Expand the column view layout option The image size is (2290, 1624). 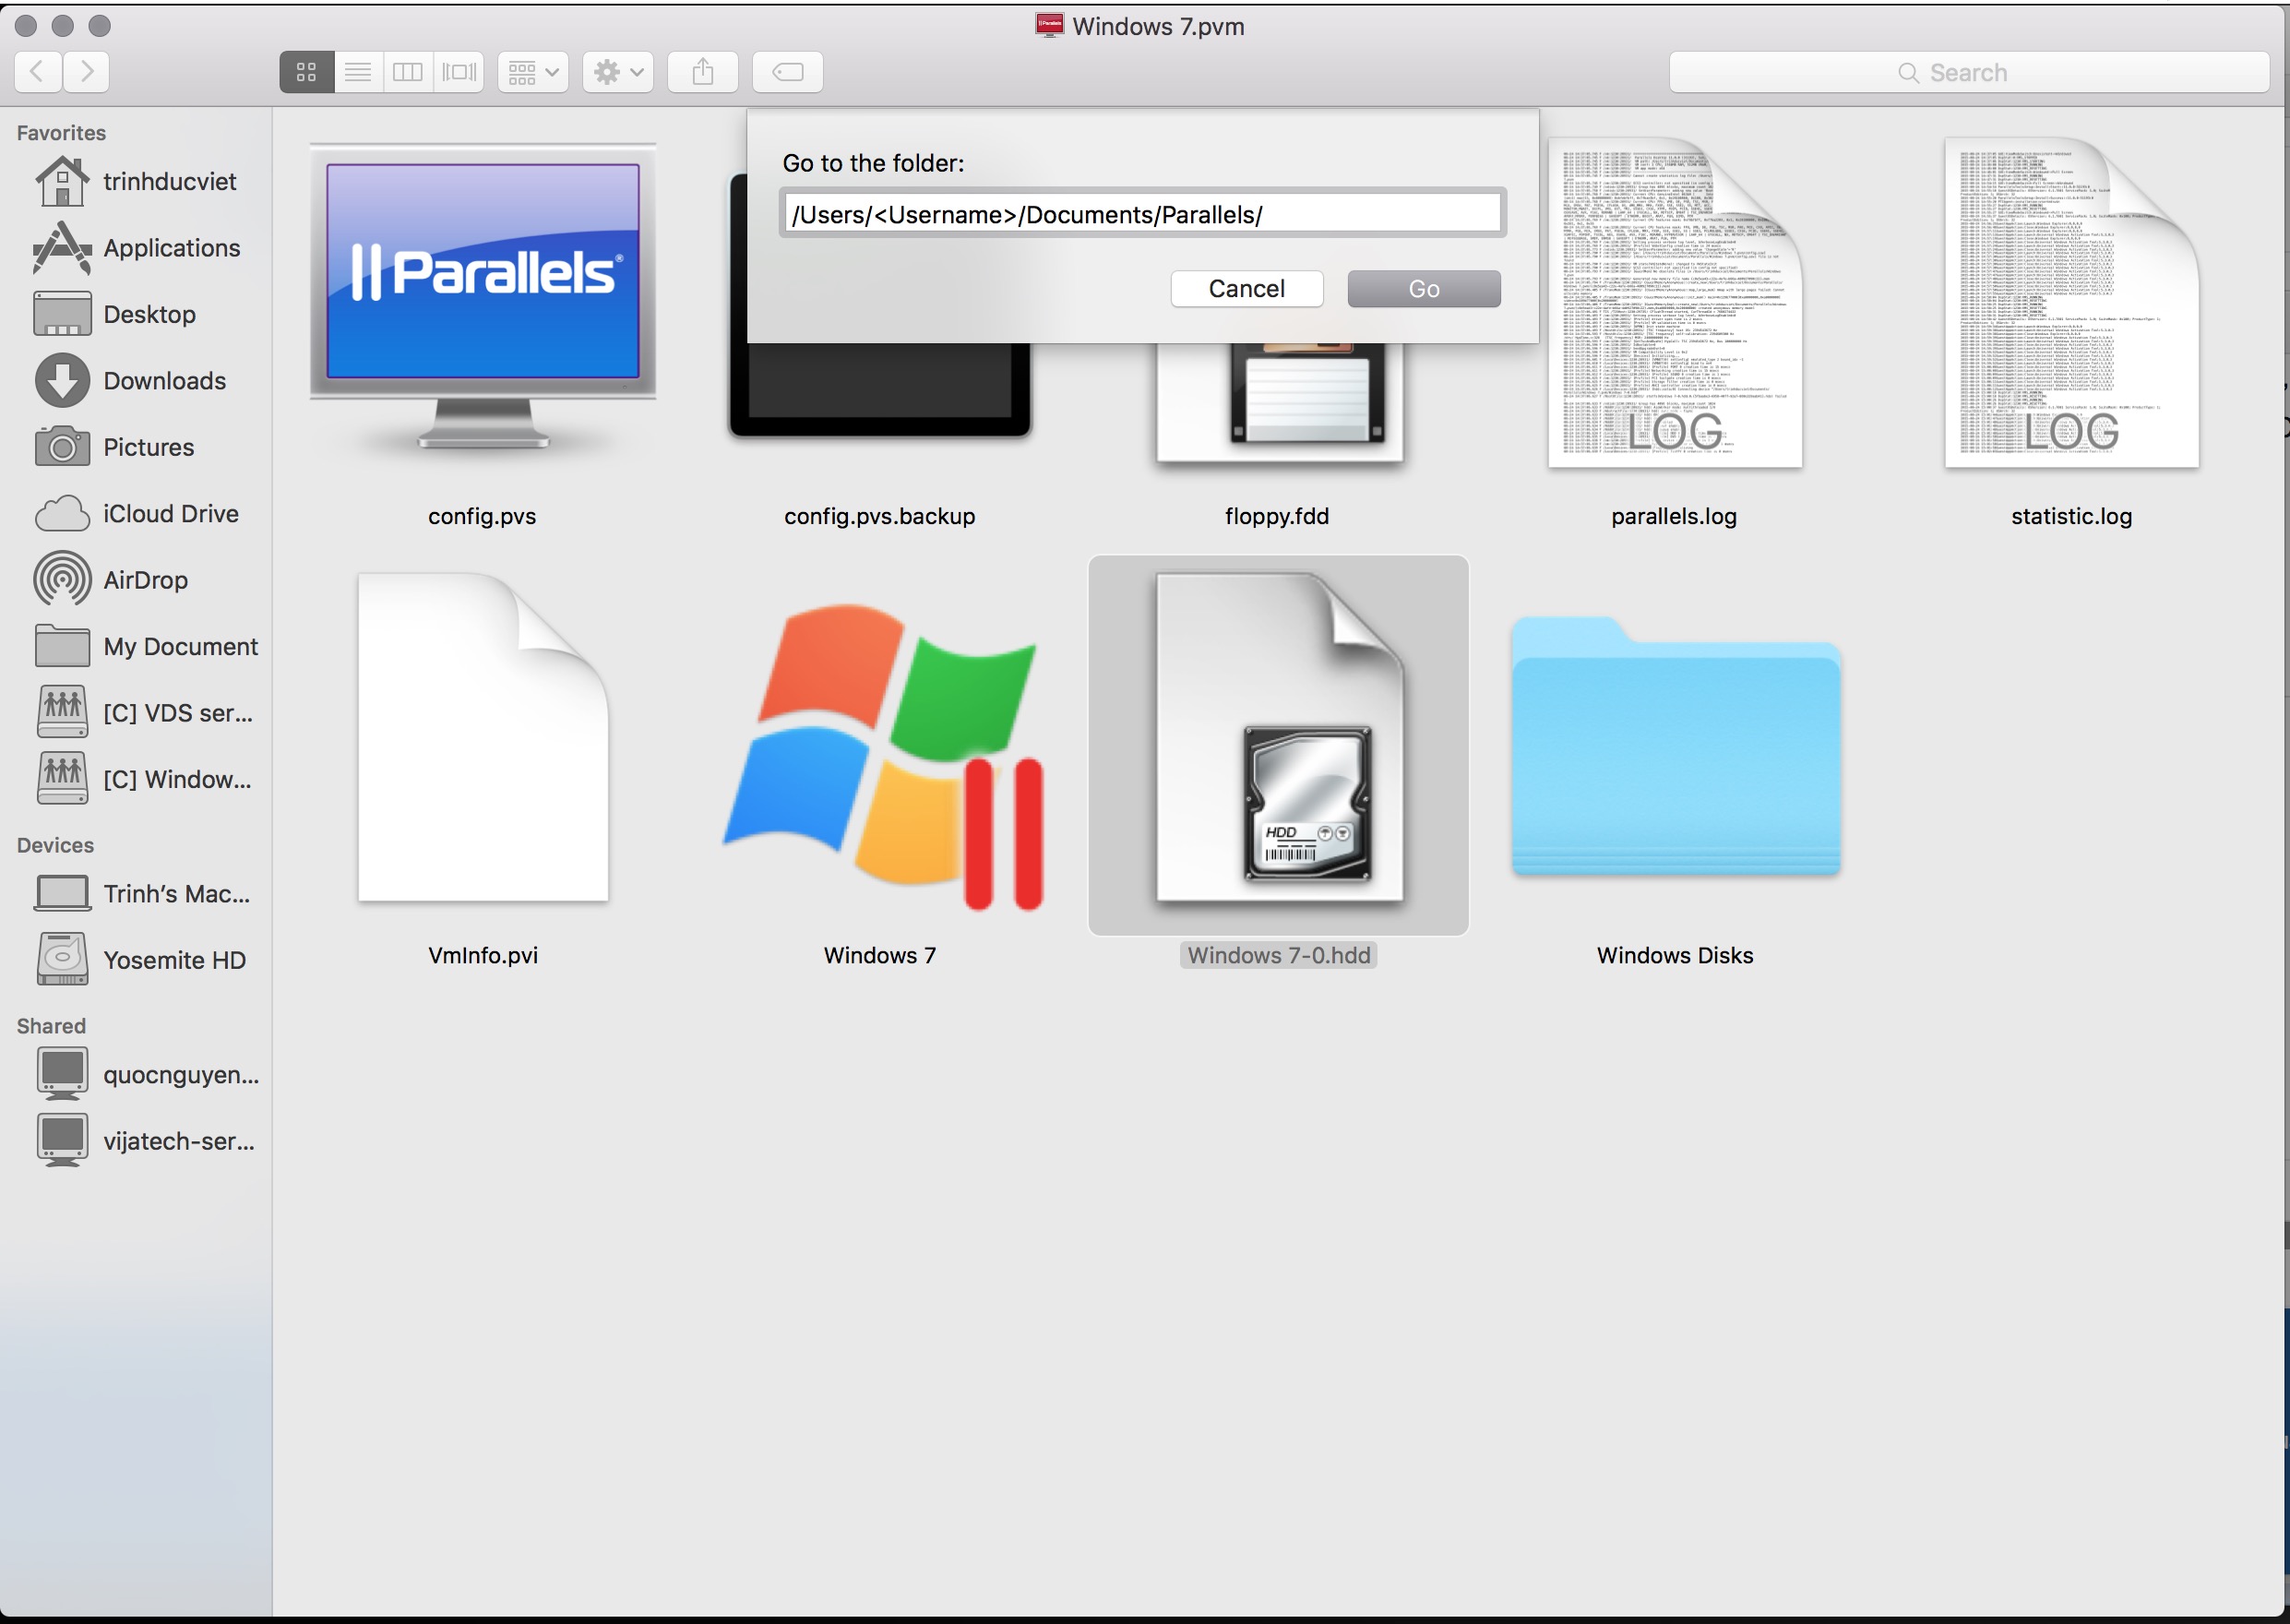tap(406, 70)
